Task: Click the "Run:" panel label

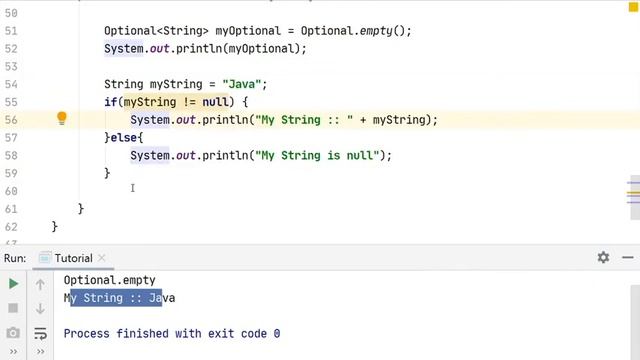Action: click(x=15, y=258)
